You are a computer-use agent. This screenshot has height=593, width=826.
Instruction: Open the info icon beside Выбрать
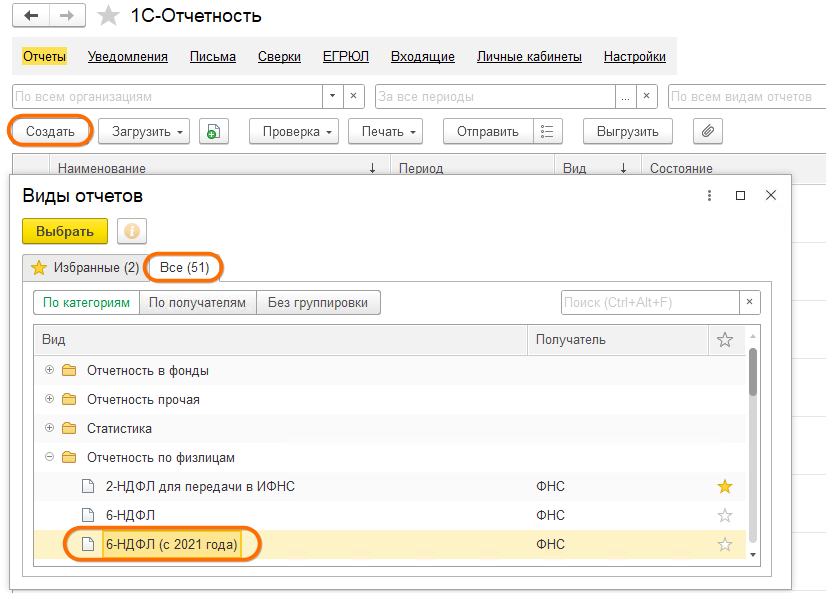pyautogui.click(x=132, y=231)
